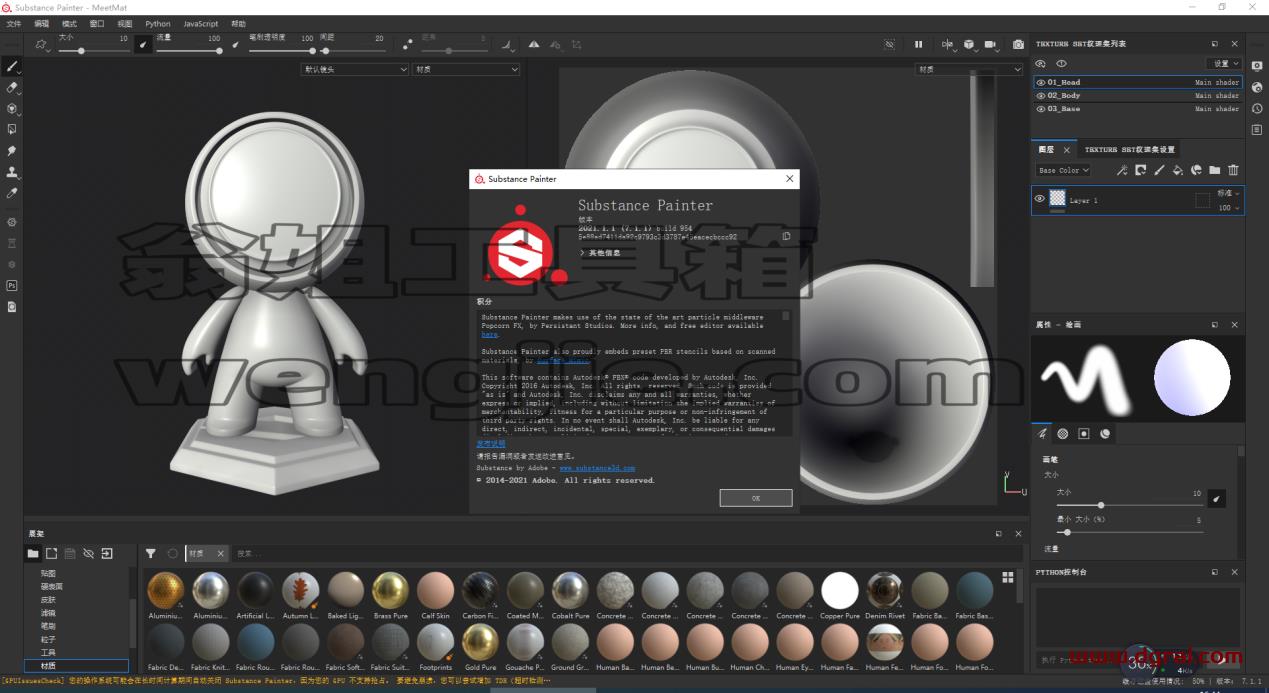1269x693 pixels.
Task: Open the 3D view mode cube dropdown
Action: [x=969, y=44]
